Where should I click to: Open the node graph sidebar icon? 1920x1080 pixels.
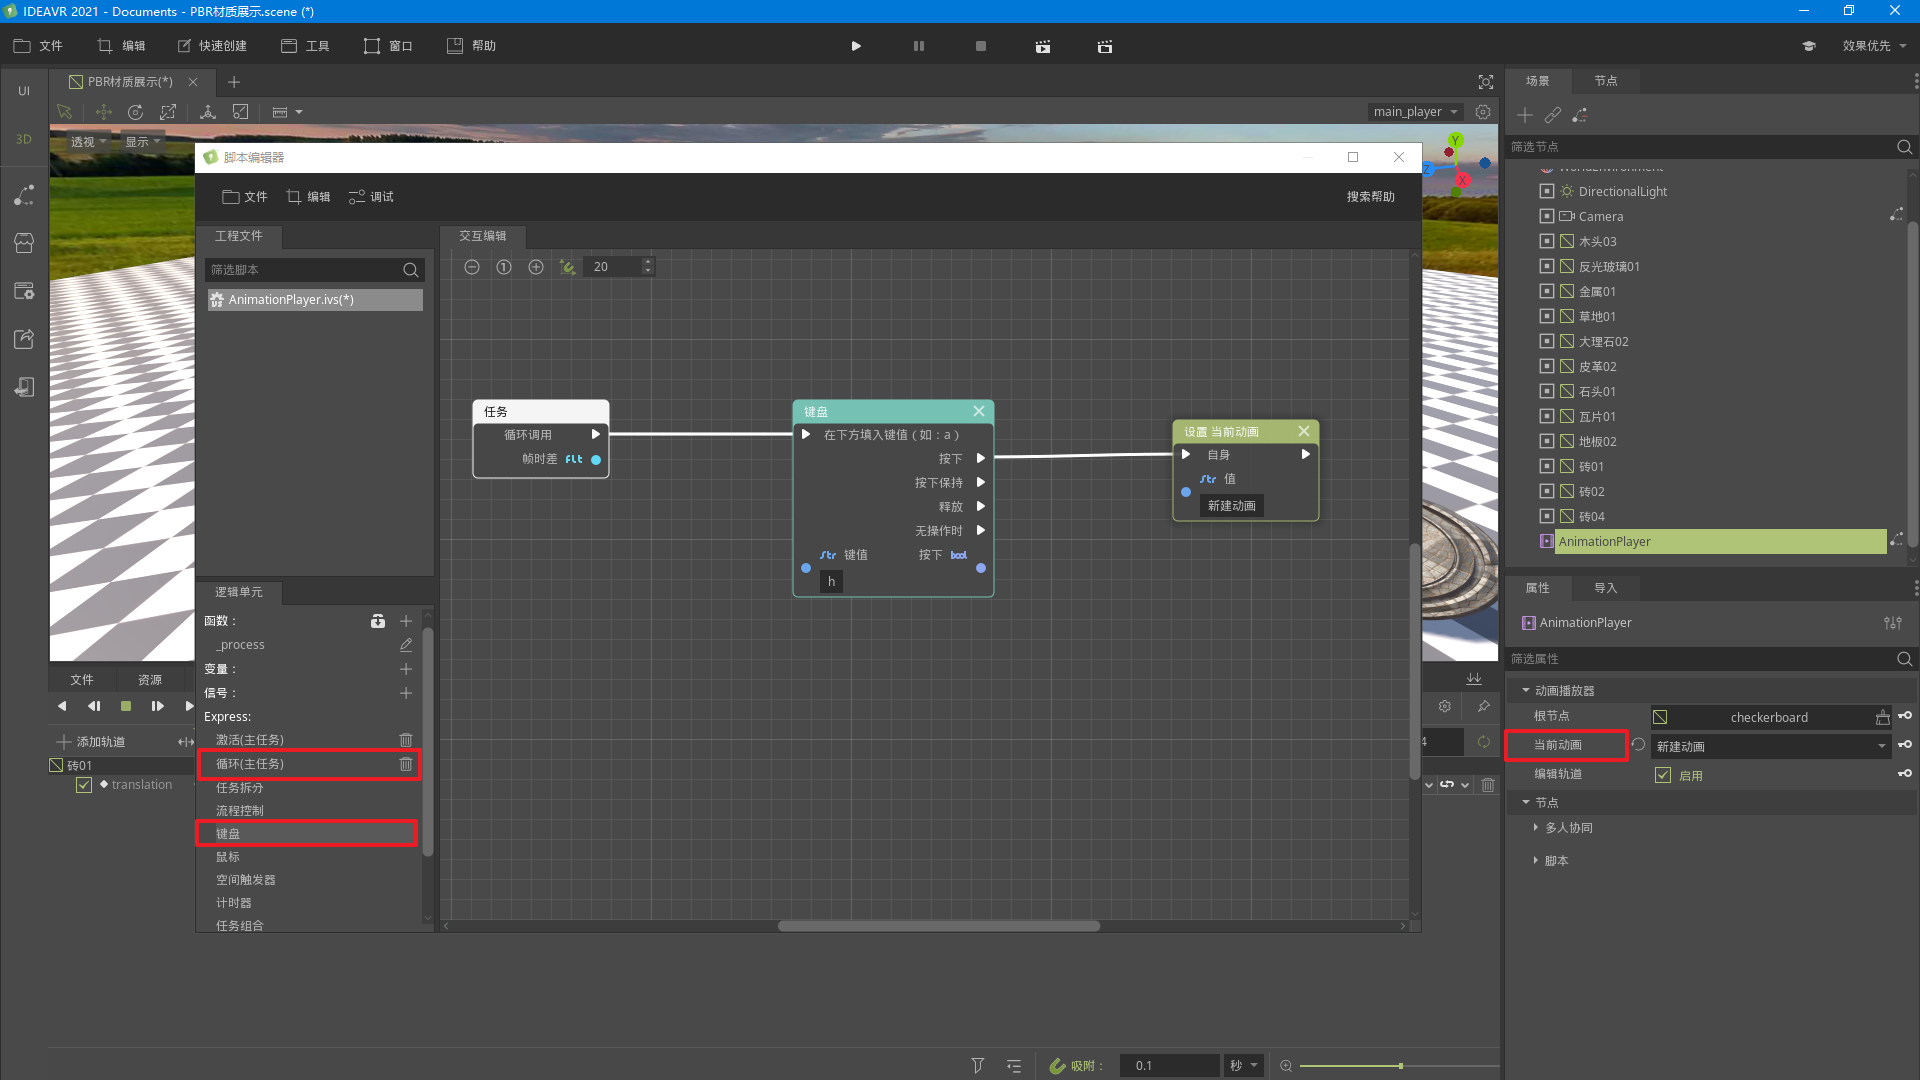coord(24,195)
